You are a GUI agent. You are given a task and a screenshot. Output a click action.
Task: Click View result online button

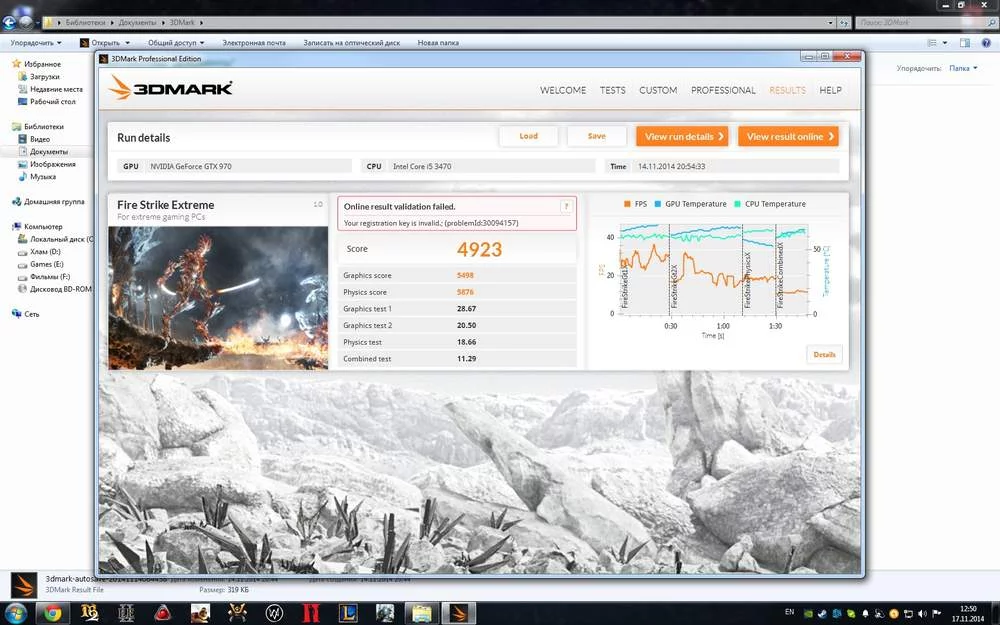tap(788, 136)
